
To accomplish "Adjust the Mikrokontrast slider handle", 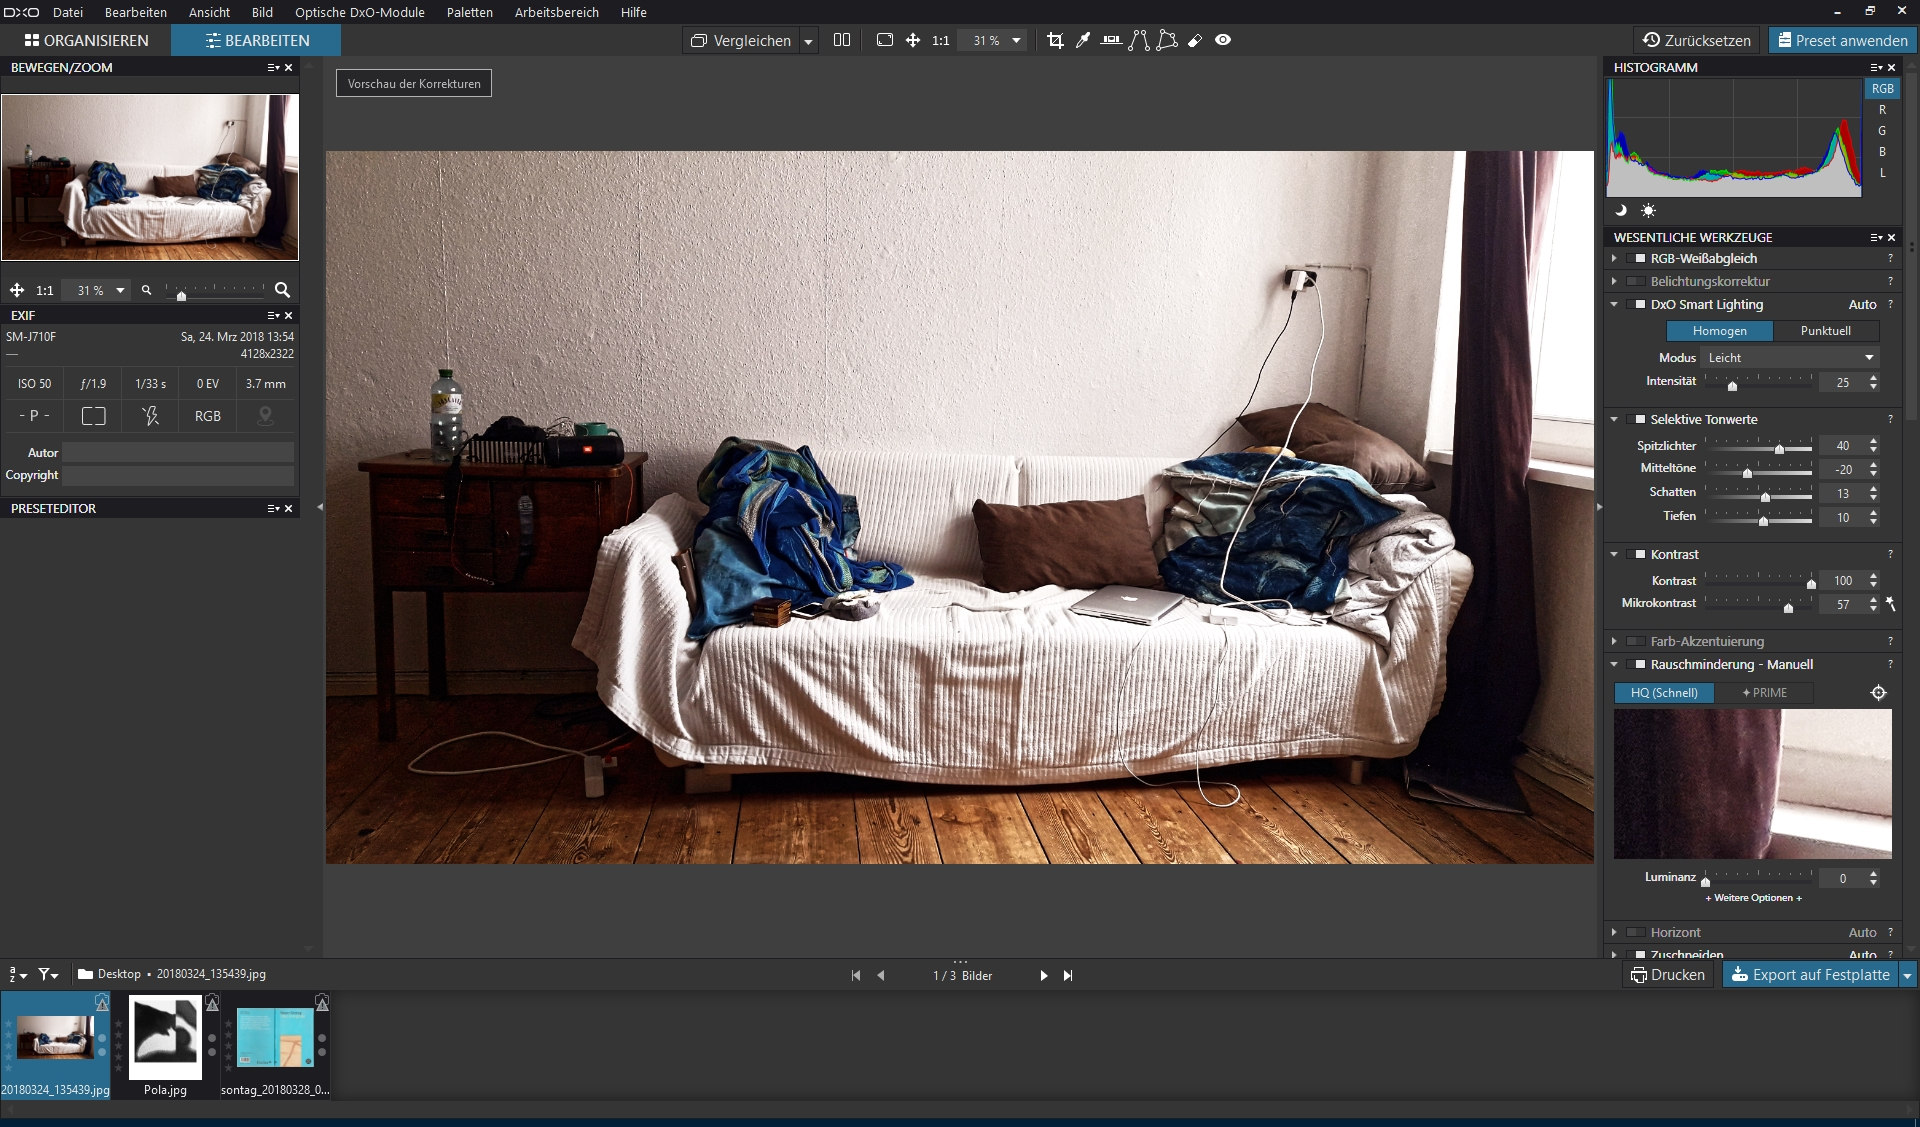I will pos(1788,607).
